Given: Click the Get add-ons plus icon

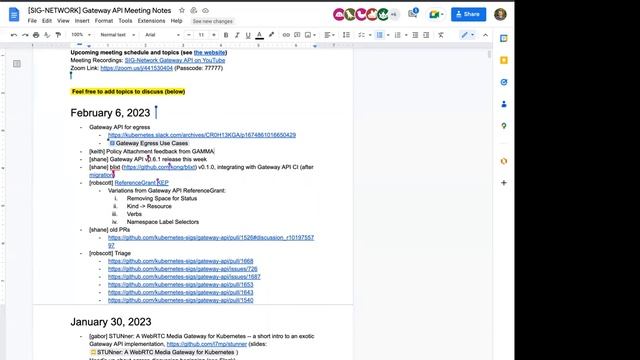Looking at the screenshot, I should 504,183.
